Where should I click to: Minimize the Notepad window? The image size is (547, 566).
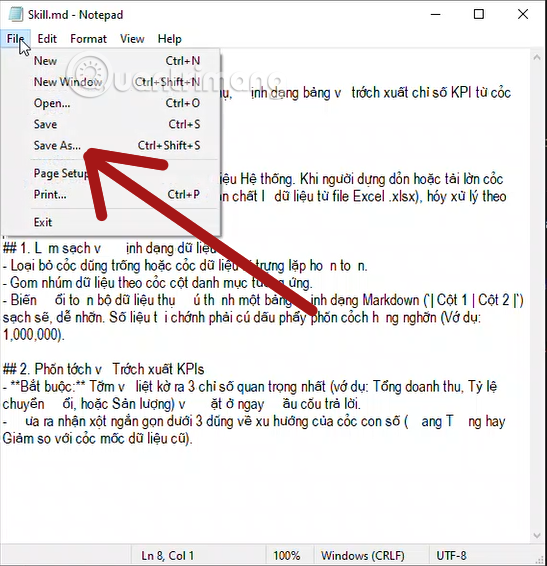(436, 14)
